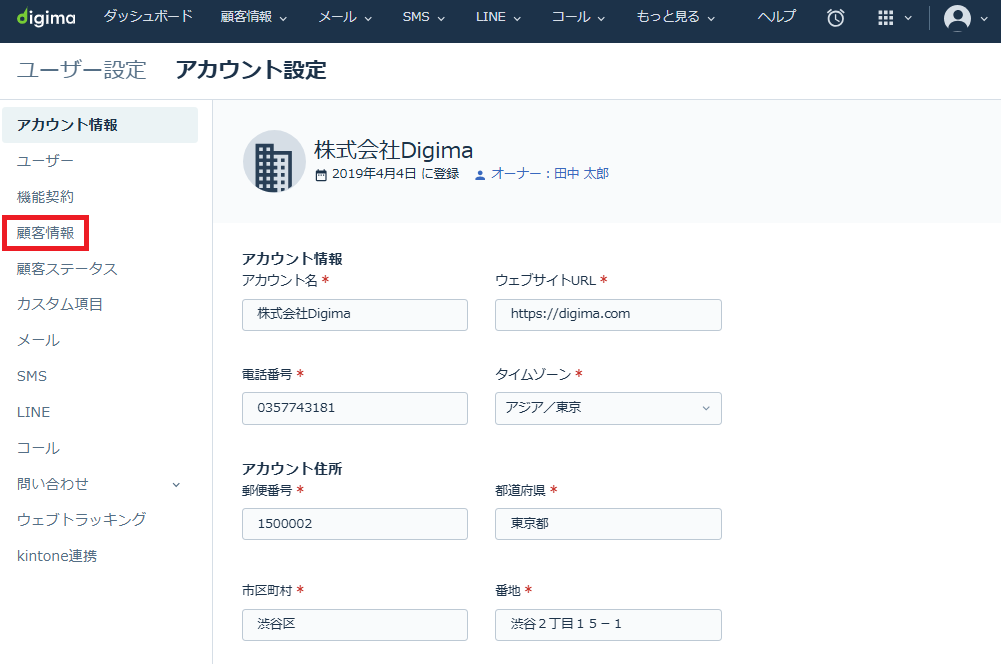Expand the 顧客情報 top menu
This screenshot has width=1001, height=664.
tap(253, 17)
